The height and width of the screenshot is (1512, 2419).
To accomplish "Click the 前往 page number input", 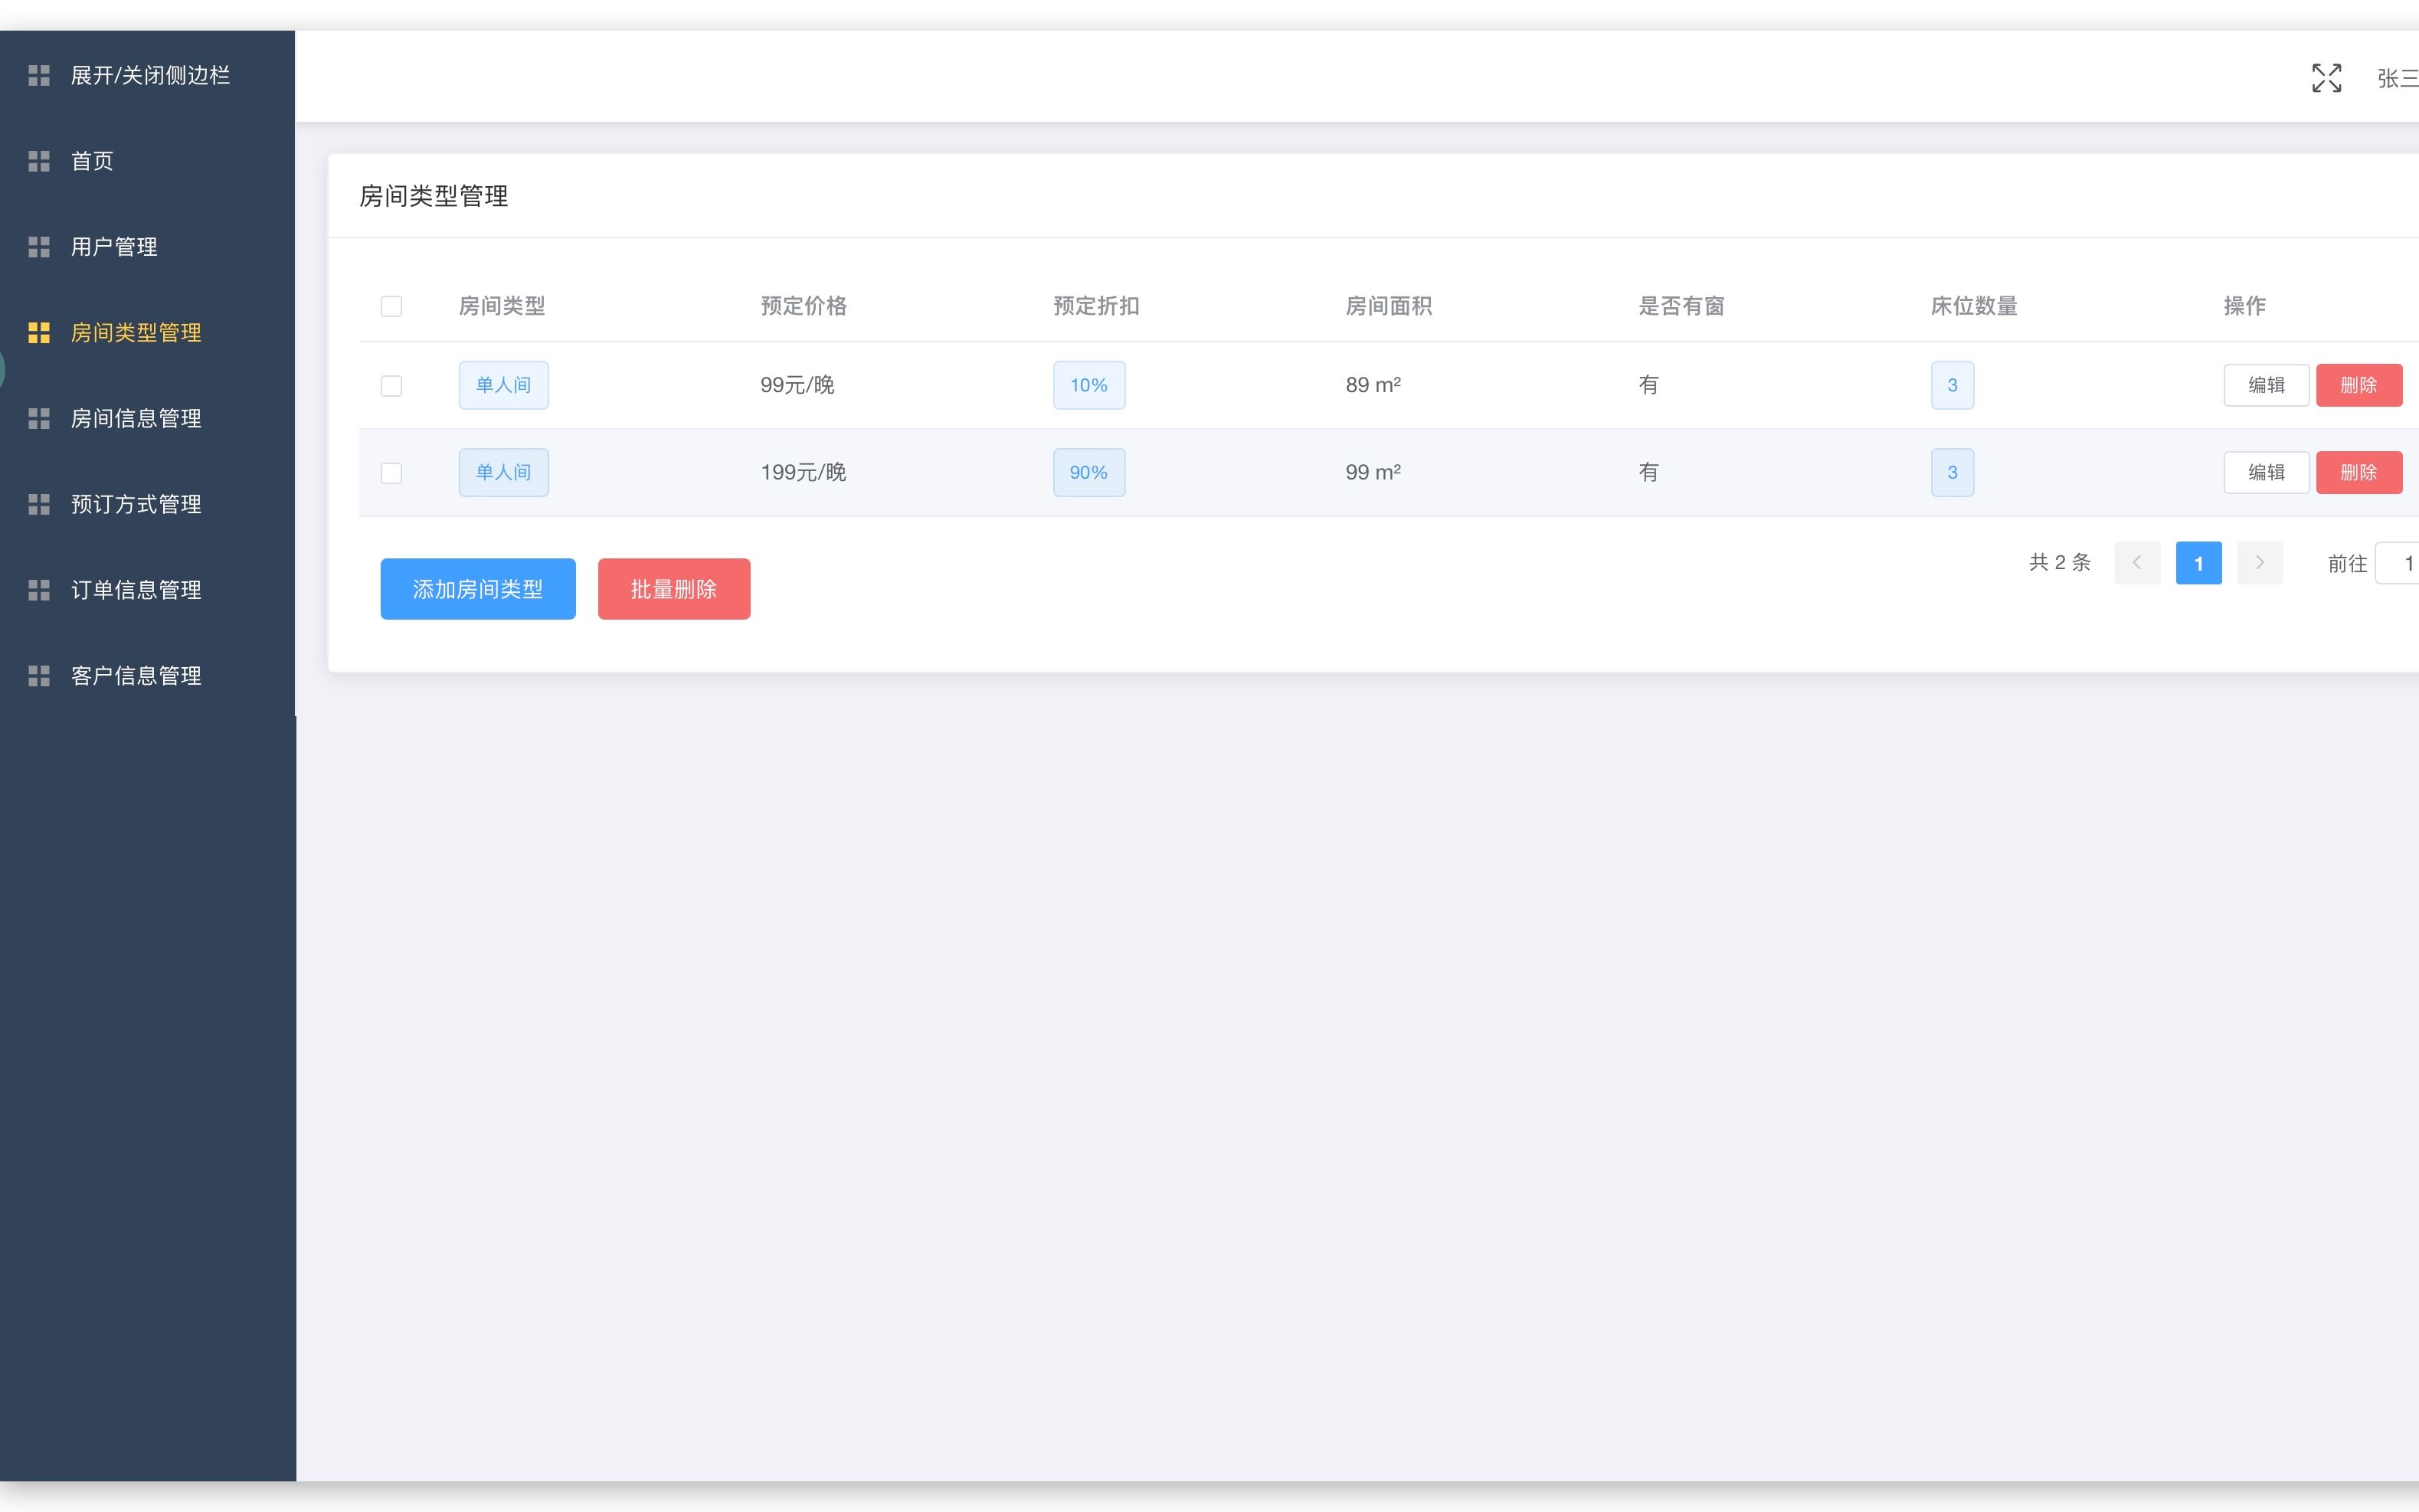I will (x=2398, y=563).
